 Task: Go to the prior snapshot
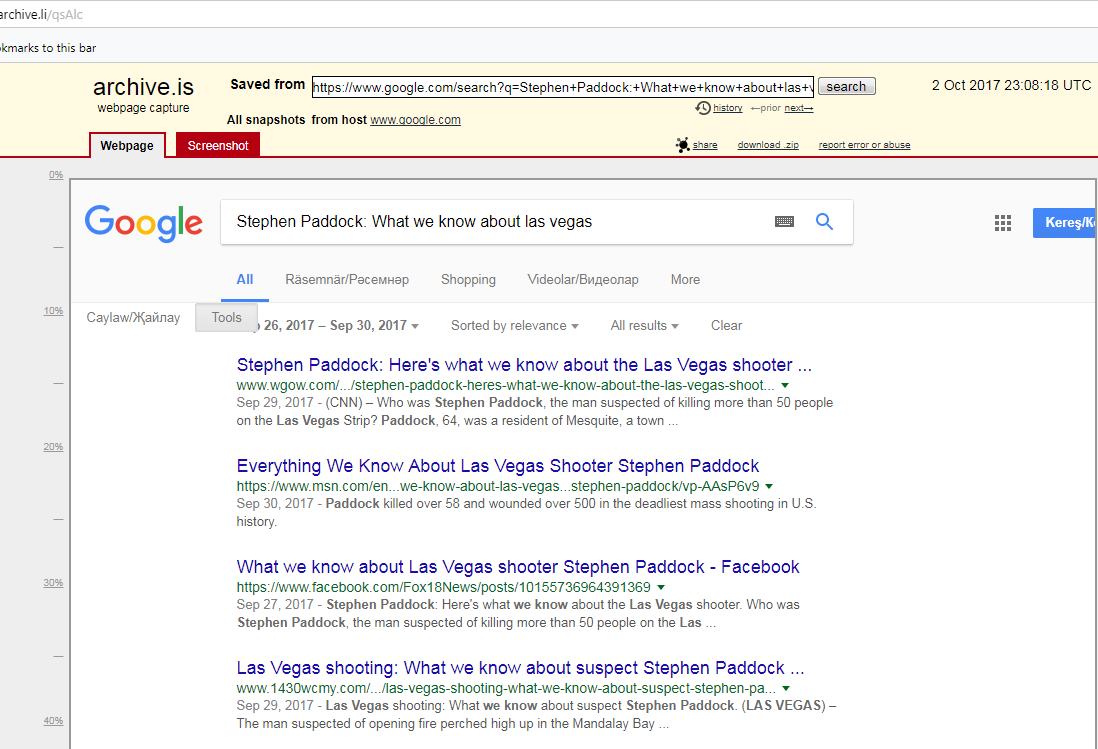pyautogui.click(x=765, y=108)
